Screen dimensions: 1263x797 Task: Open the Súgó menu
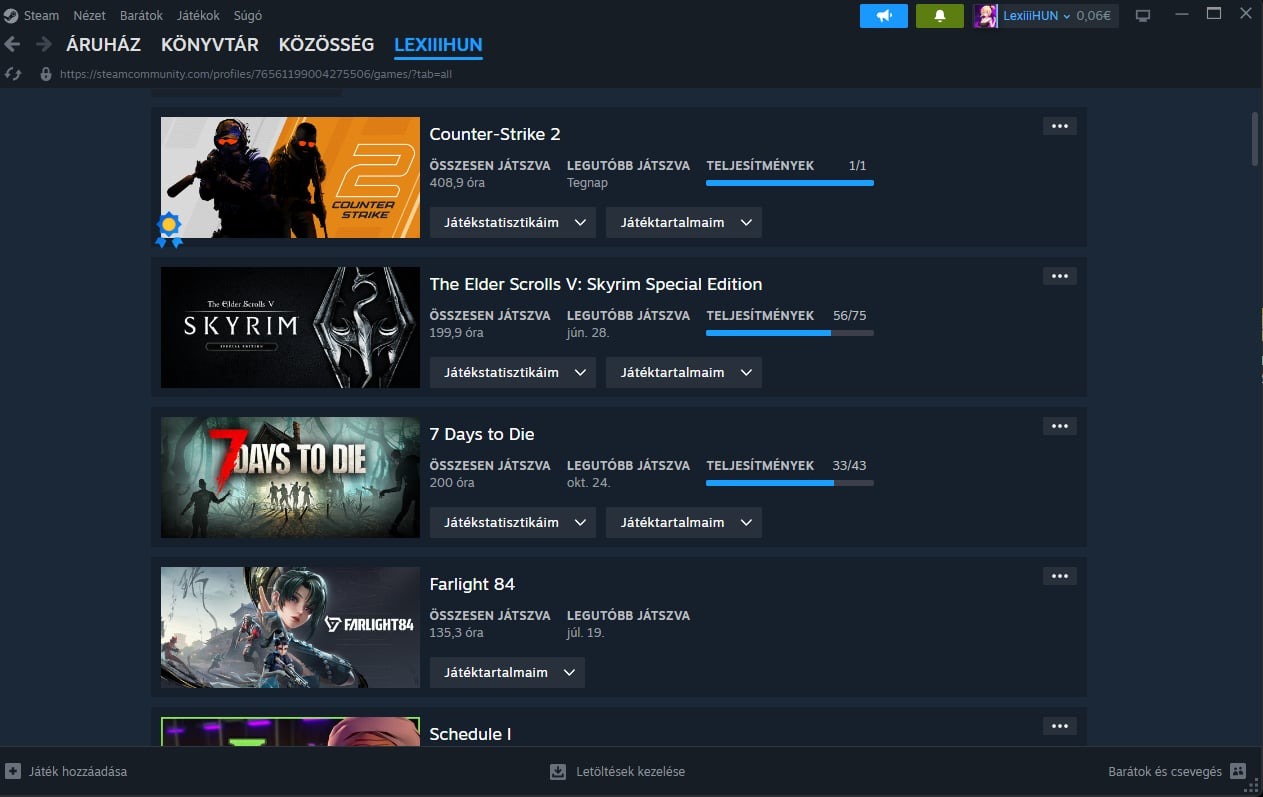[x=249, y=16]
